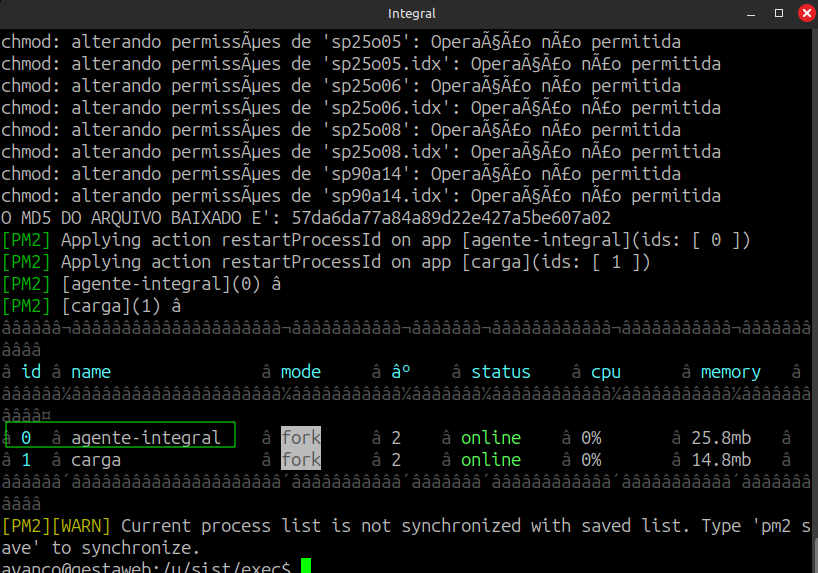Click the 'carga' process name in table
The width and height of the screenshot is (818, 573).
pos(96,460)
